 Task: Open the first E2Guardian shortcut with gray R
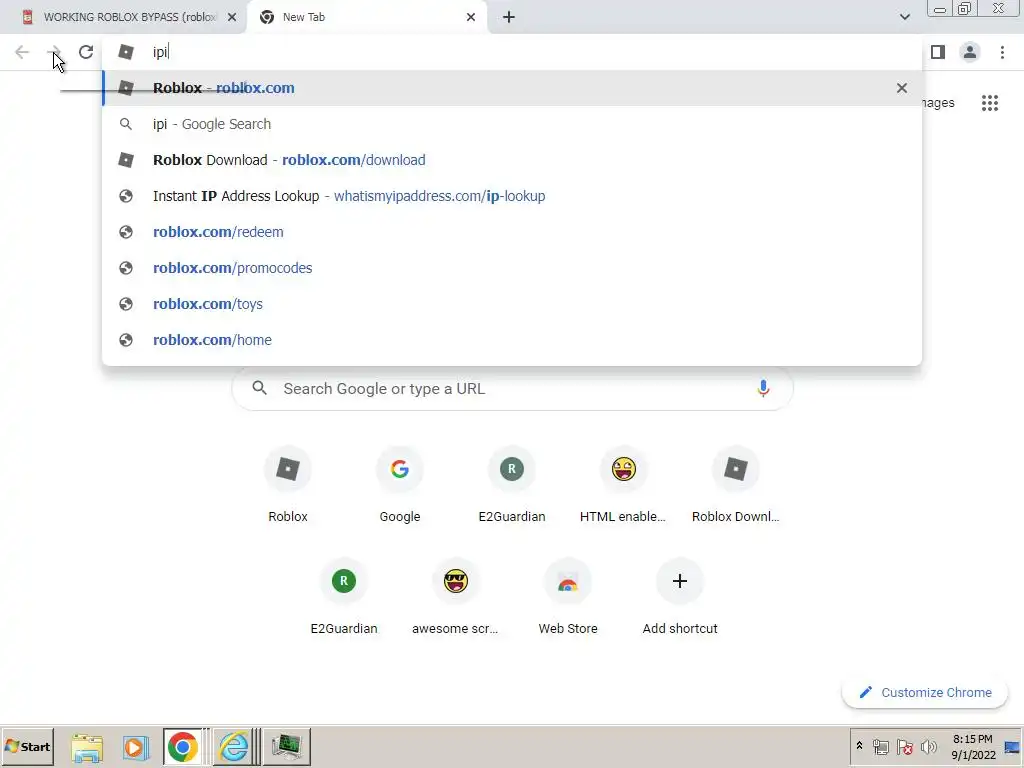point(512,487)
